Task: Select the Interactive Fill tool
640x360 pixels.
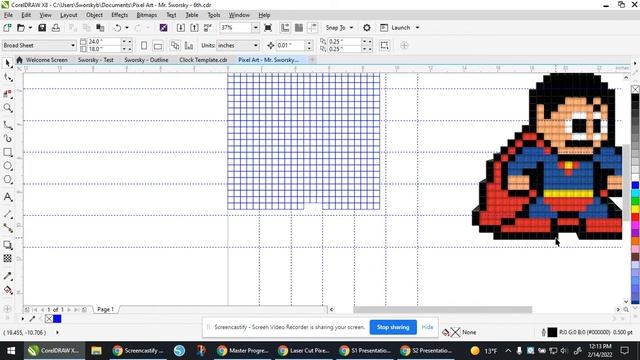Action: 8,290
